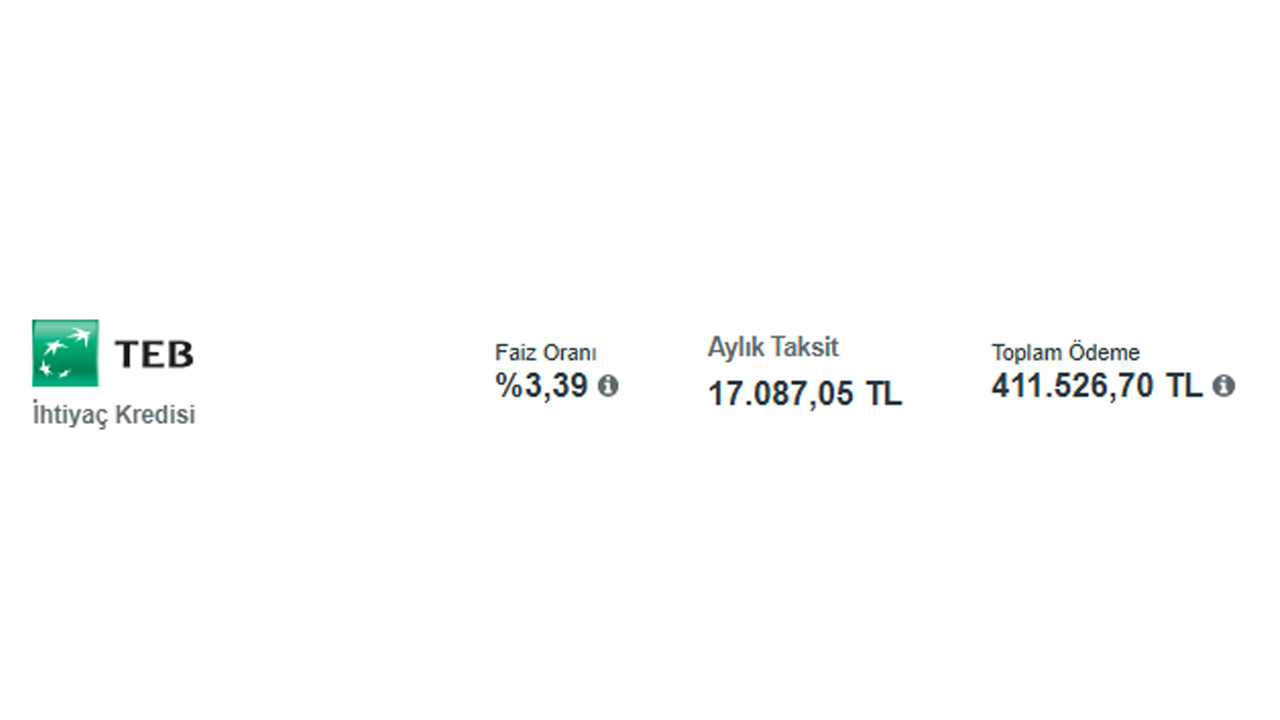This screenshot has width=1280, height=720.
Task: Click the TL unit after 411.526,70
Action: pyautogui.click(x=1184, y=386)
